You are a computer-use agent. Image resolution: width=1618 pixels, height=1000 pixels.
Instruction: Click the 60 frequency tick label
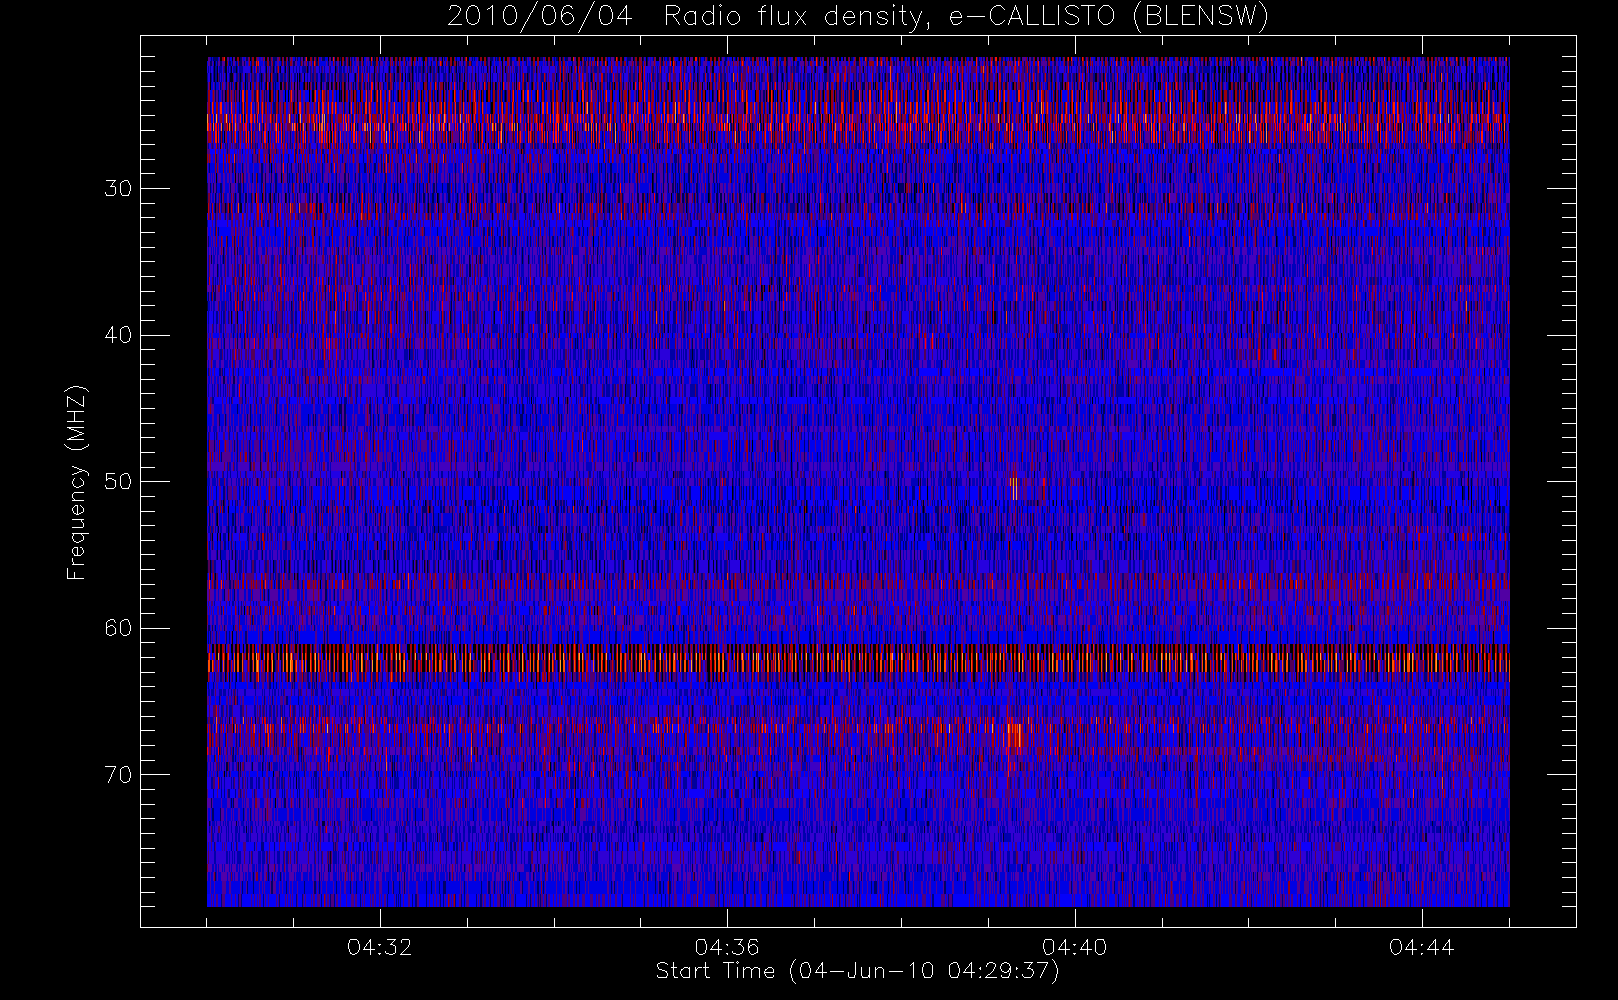click(x=118, y=628)
